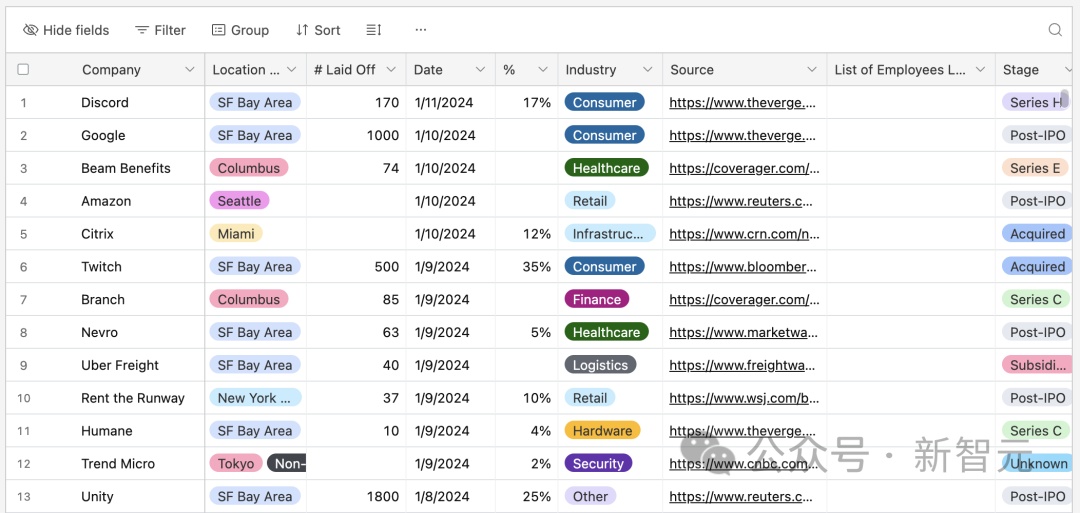Screen dimensions: 1080x513
Task: Toggle the select-all rows checkbox
Action: coord(23,70)
